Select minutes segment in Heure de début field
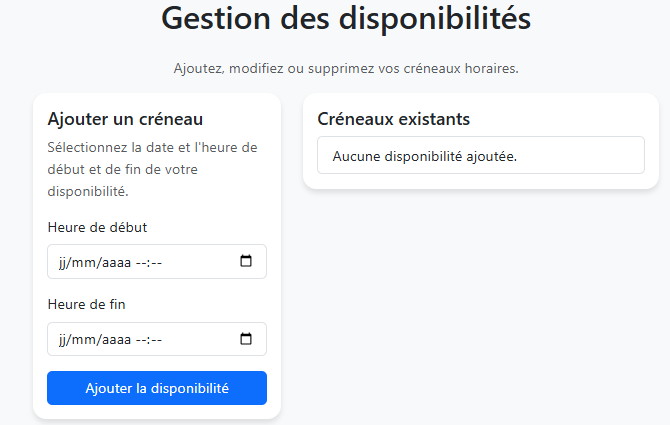 tap(156, 262)
